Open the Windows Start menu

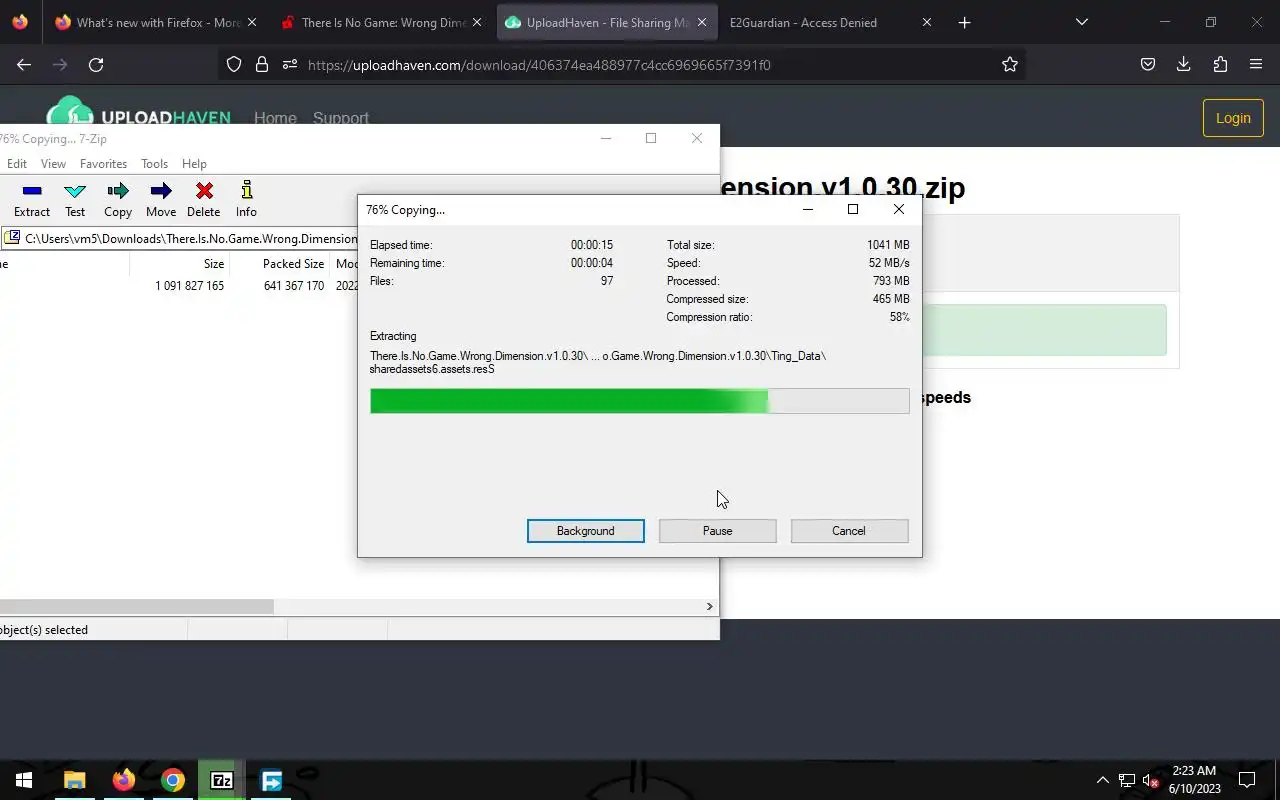point(24,780)
